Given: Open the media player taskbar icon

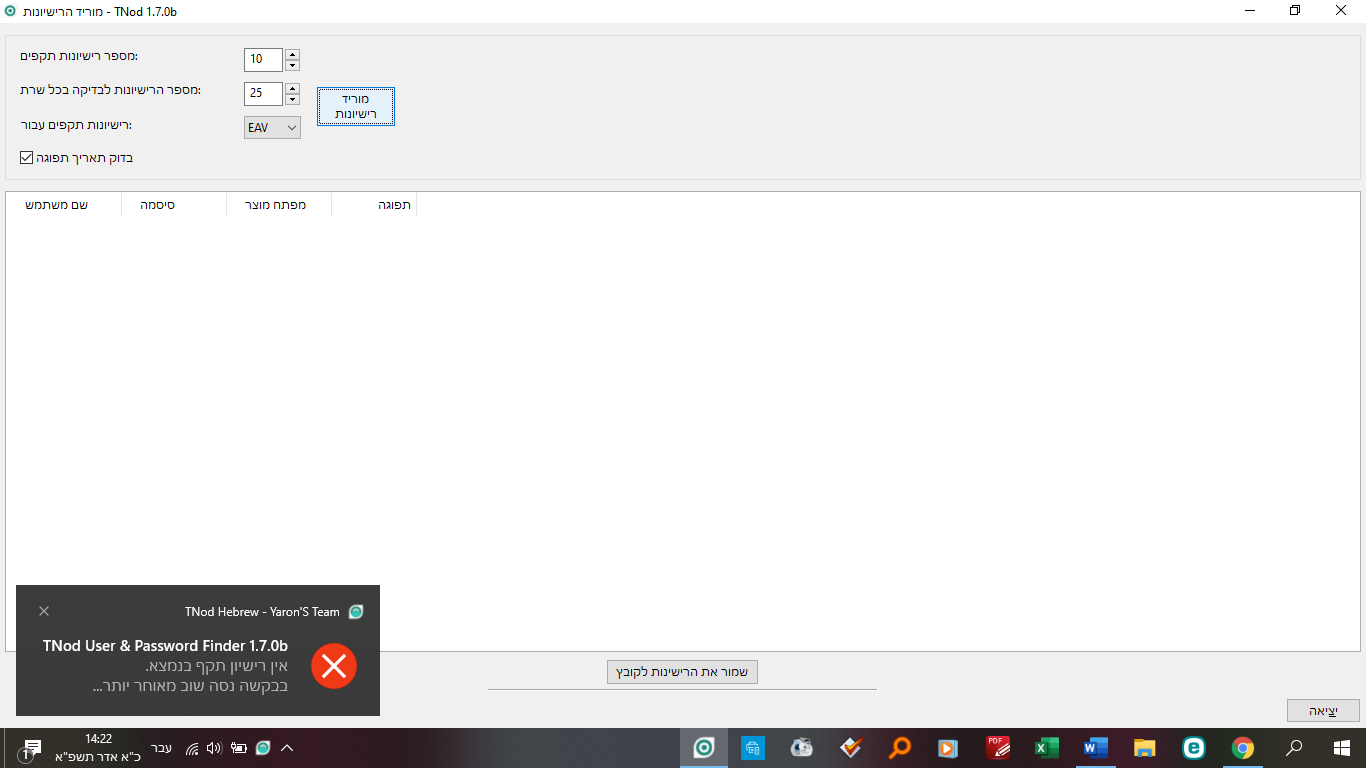Looking at the screenshot, I should [x=948, y=748].
